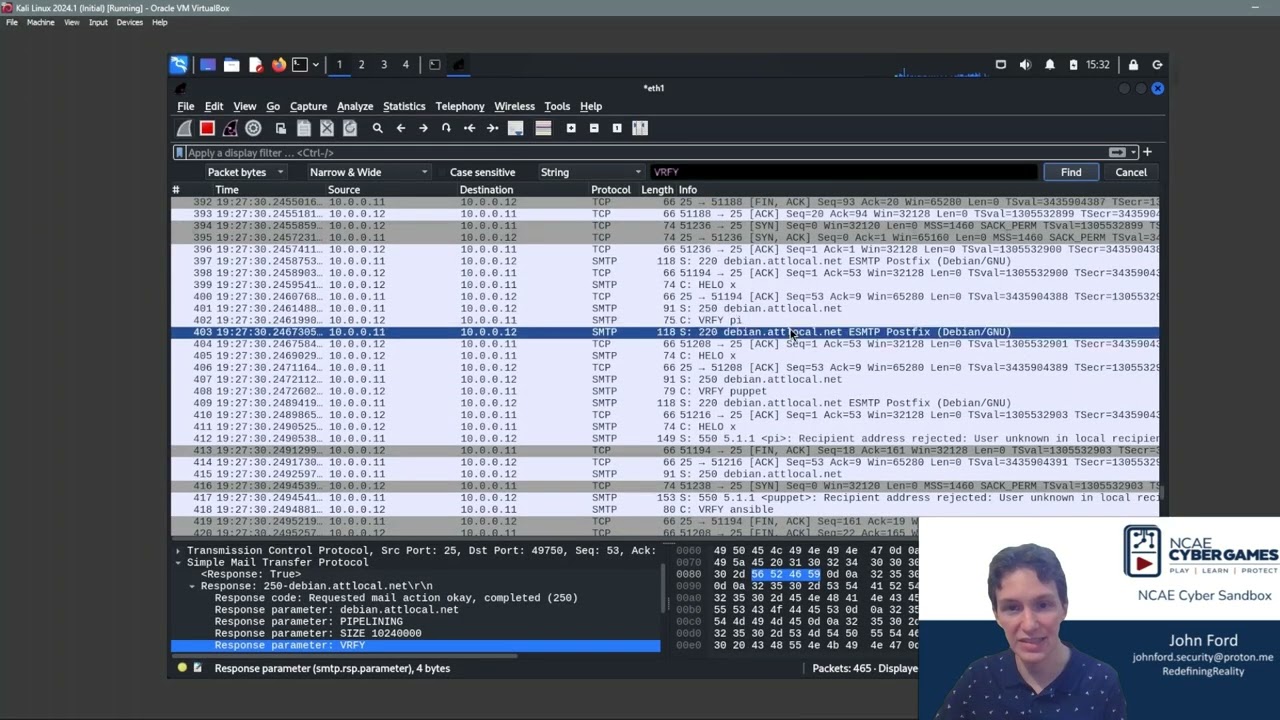This screenshot has height=720, width=1280.
Task: Click the Resize columns to fit content icon
Action: click(x=640, y=128)
